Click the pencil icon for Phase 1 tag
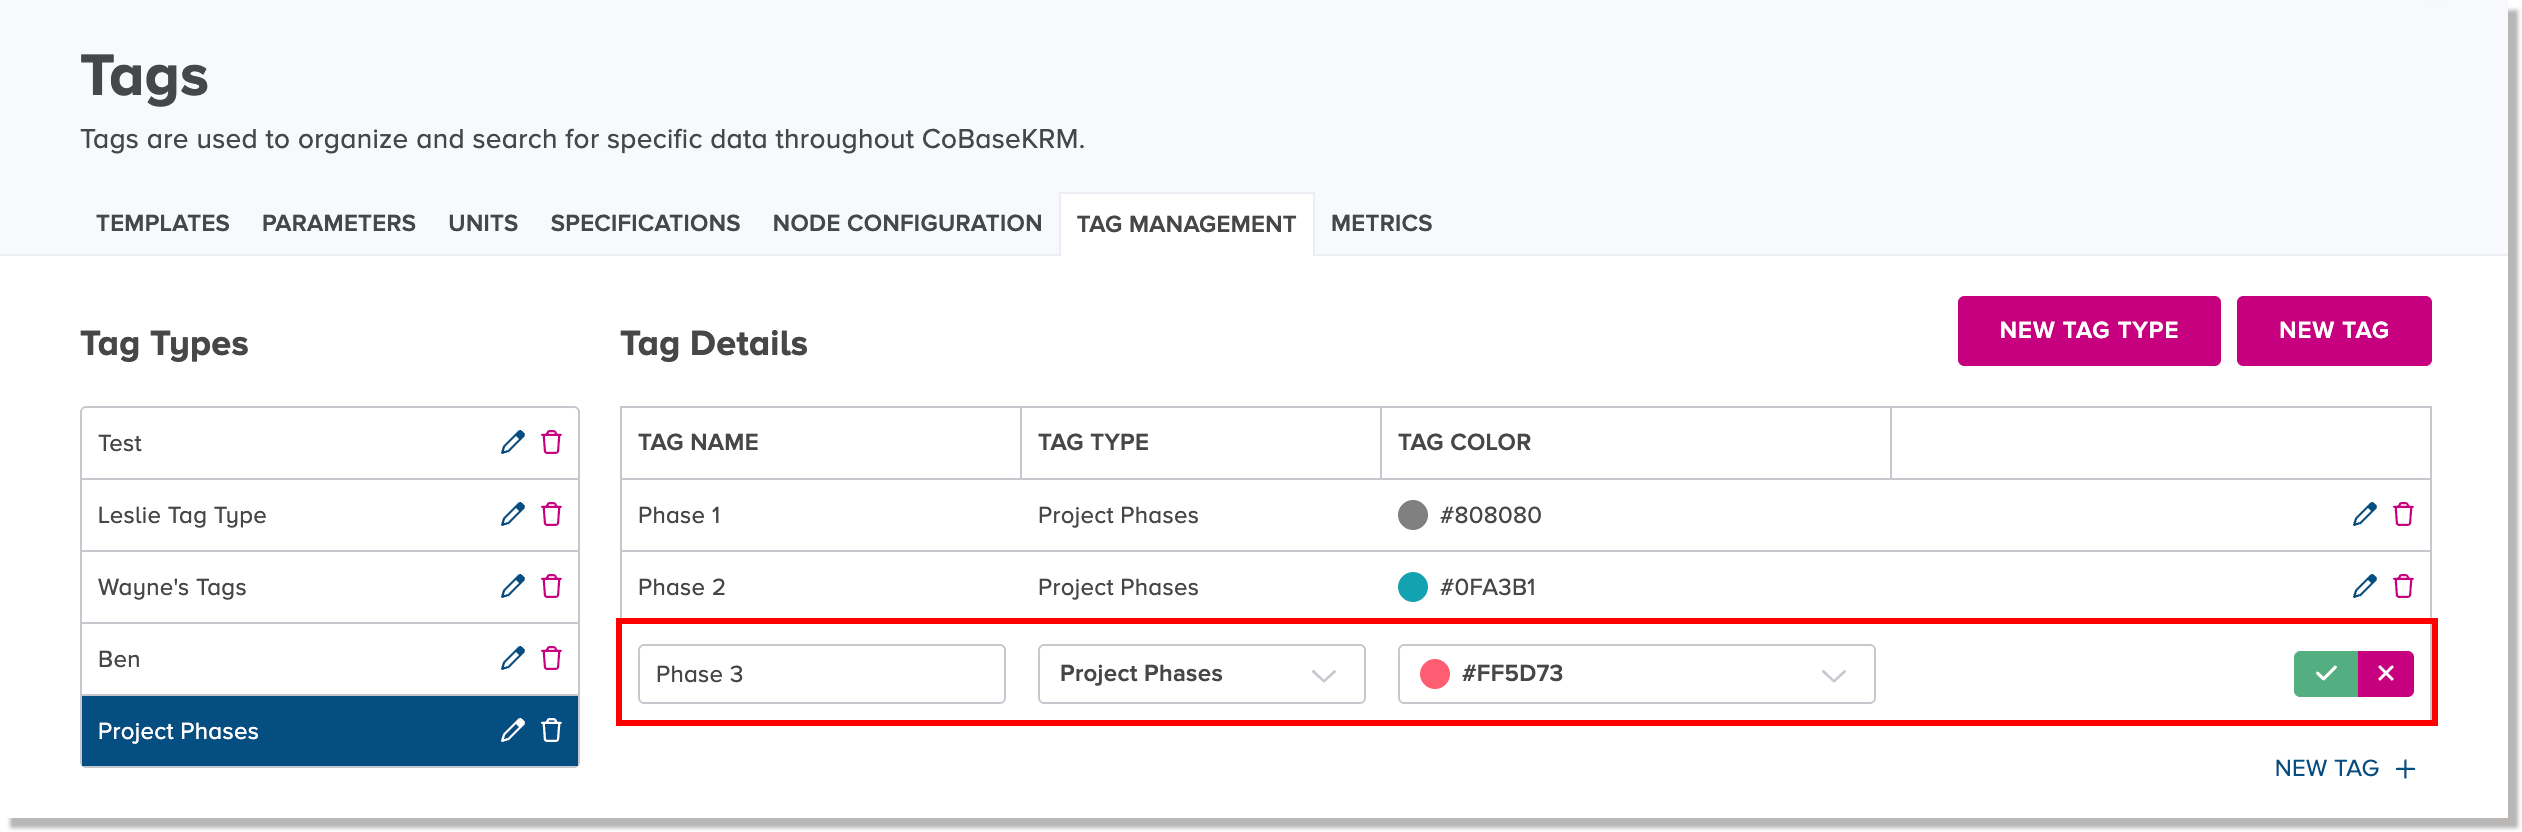 [x=2364, y=515]
